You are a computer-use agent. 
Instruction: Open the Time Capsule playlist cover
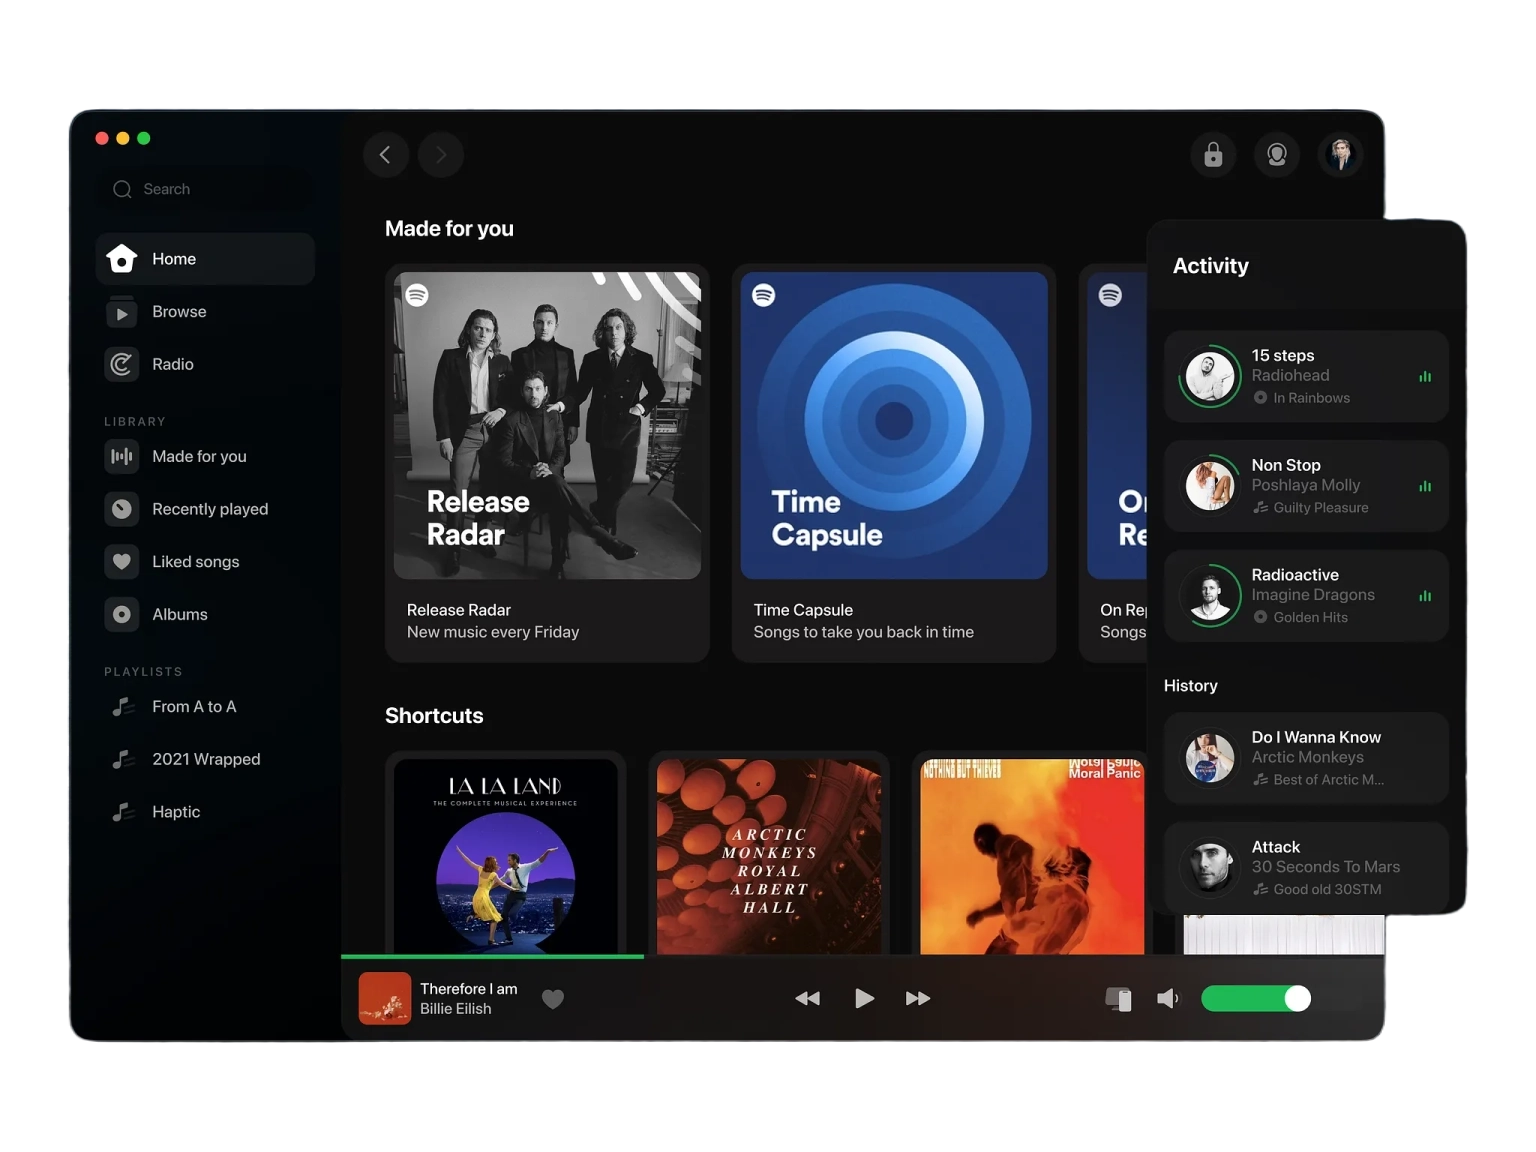(x=894, y=426)
